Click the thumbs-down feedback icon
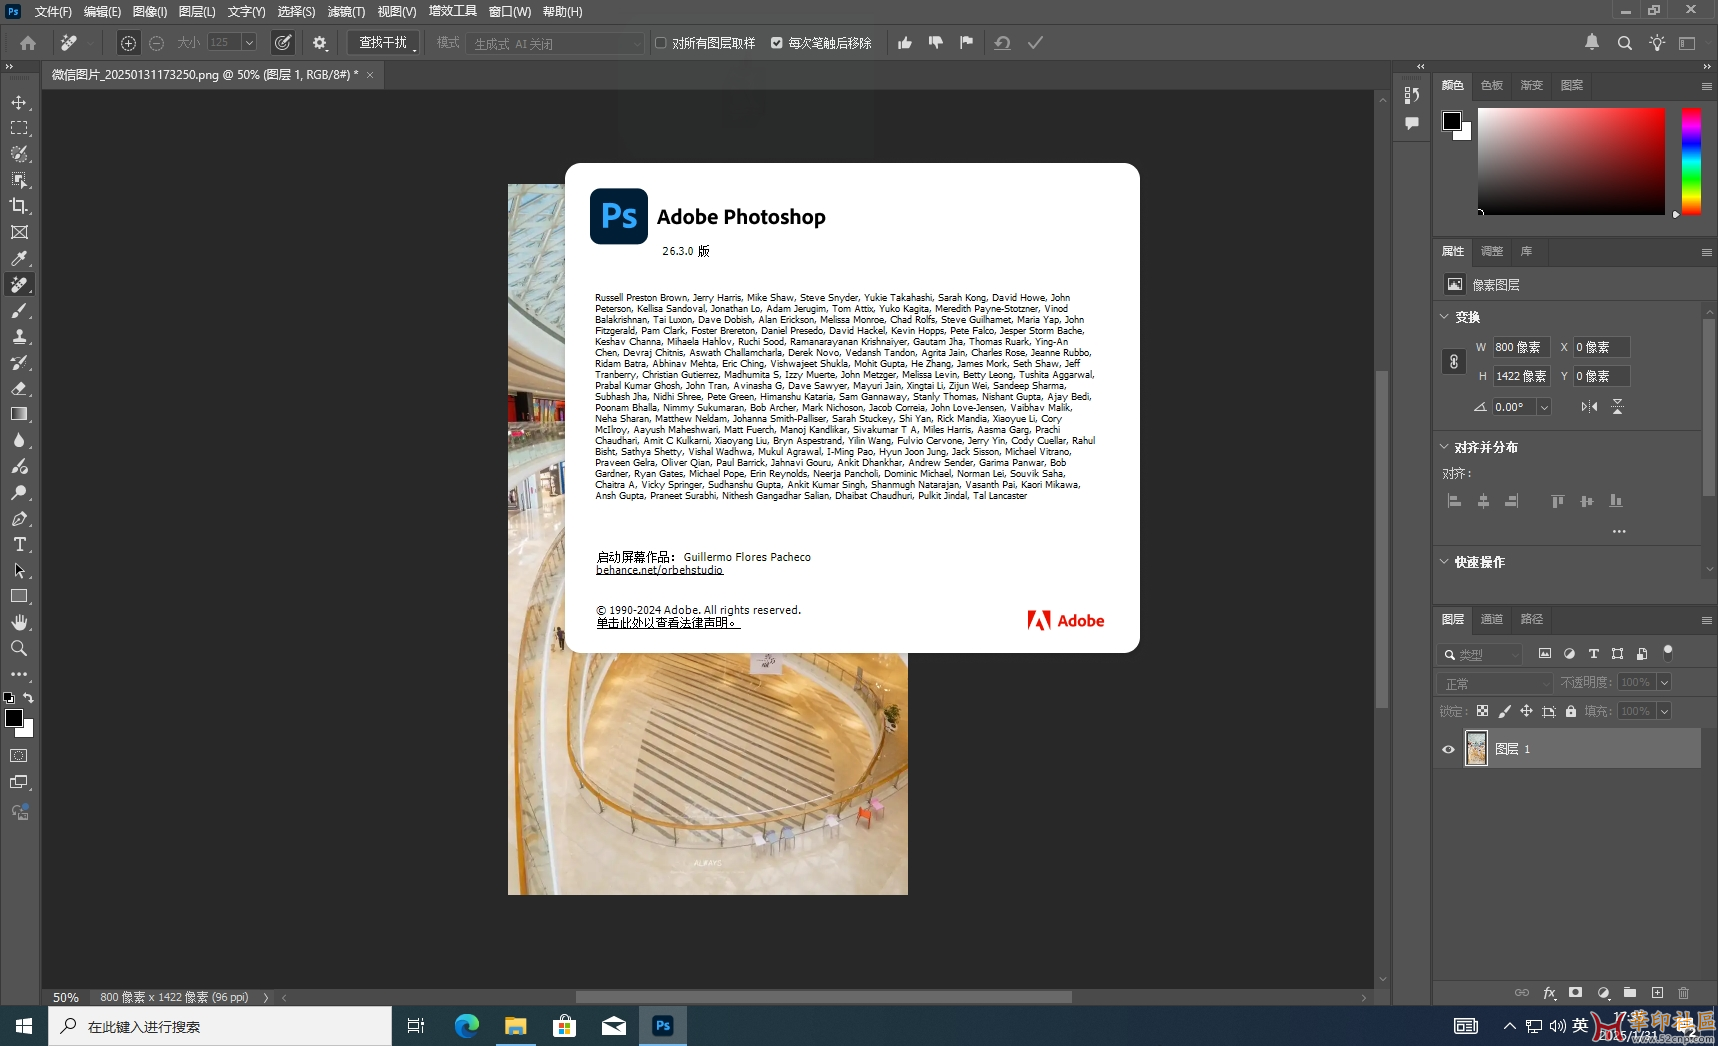The width and height of the screenshot is (1718, 1046). pos(936,43)
